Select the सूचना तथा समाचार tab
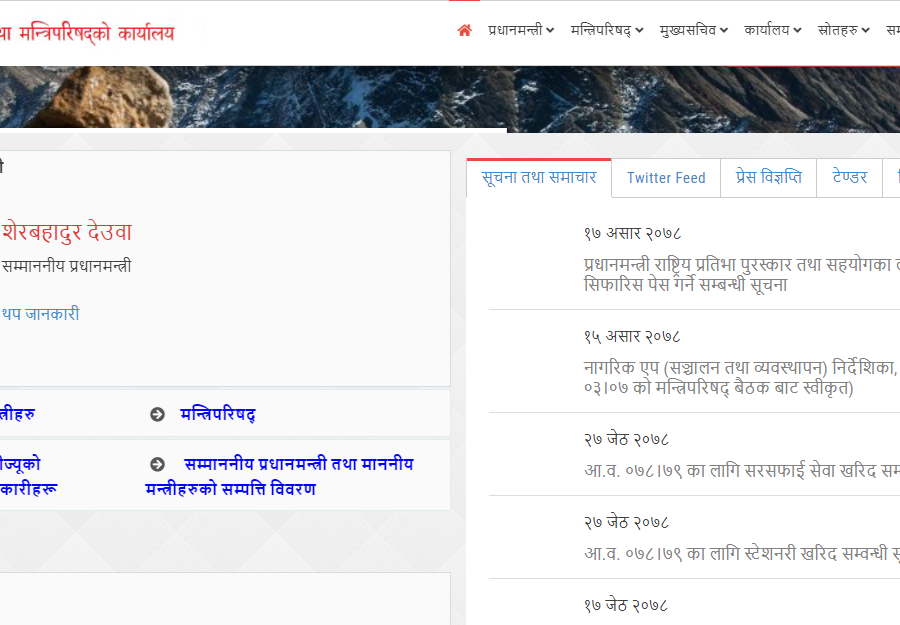This screenshot has width=900, height=625. click(x=539, y=178)
